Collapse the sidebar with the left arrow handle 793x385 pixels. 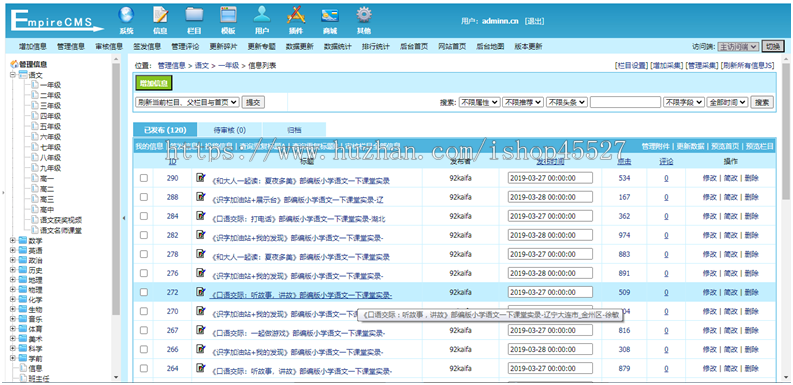[x=124, y=218]
